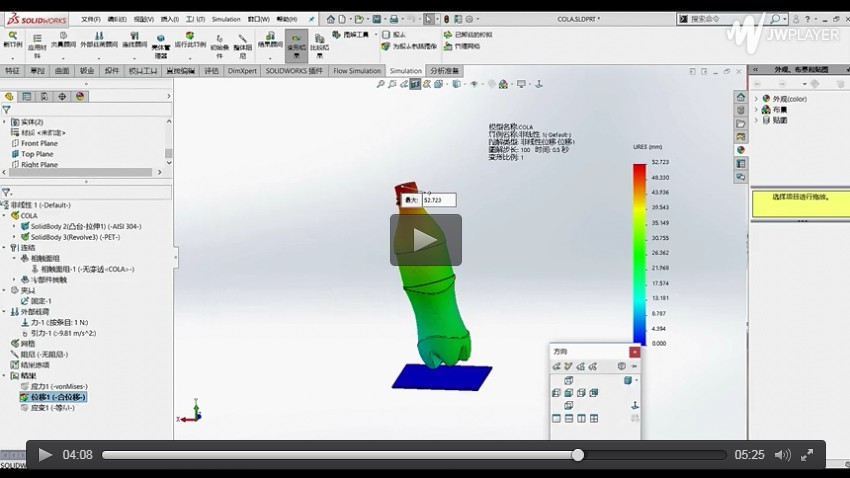The height and width of the screenshot is (478, 850).
Task: Close the 方向 orientation dialog
Action: coord(634,352)
